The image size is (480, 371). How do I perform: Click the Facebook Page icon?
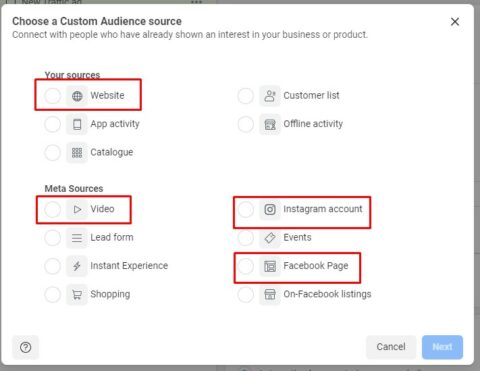click(x=270, y=266)
